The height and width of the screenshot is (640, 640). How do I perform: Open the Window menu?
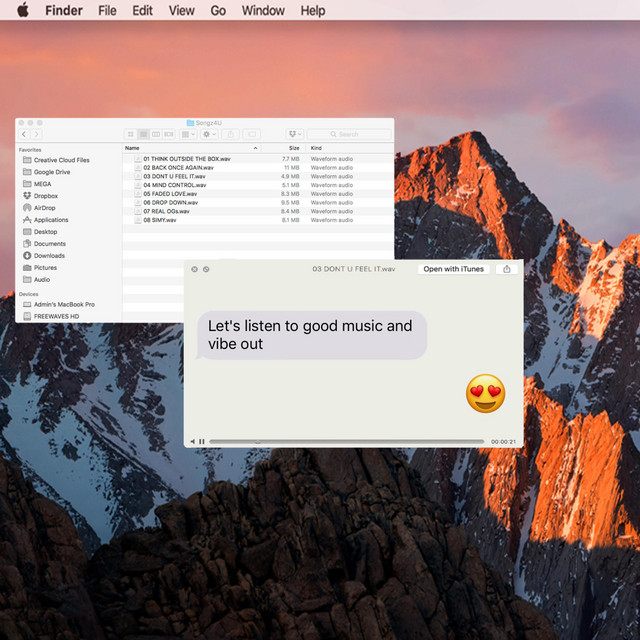(x=263, y=10)
